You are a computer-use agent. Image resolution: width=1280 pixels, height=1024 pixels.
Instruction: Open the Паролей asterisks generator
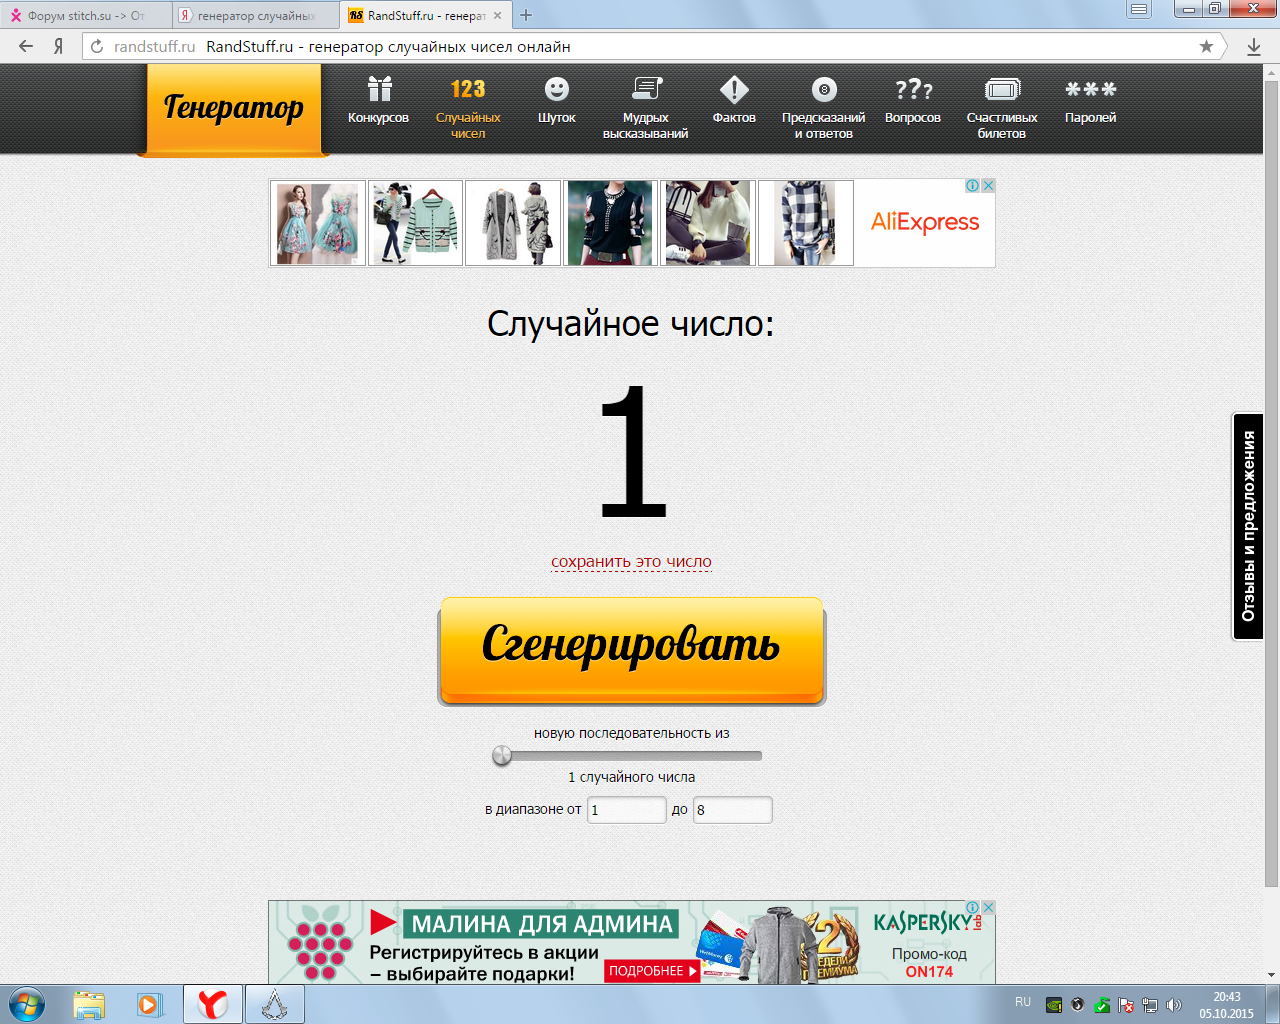point(1090,91)
